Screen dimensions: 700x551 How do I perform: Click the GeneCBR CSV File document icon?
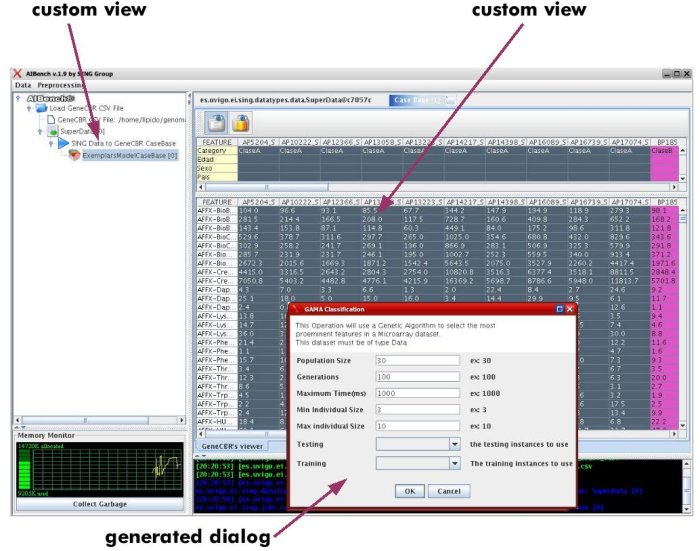coord(51,120)
